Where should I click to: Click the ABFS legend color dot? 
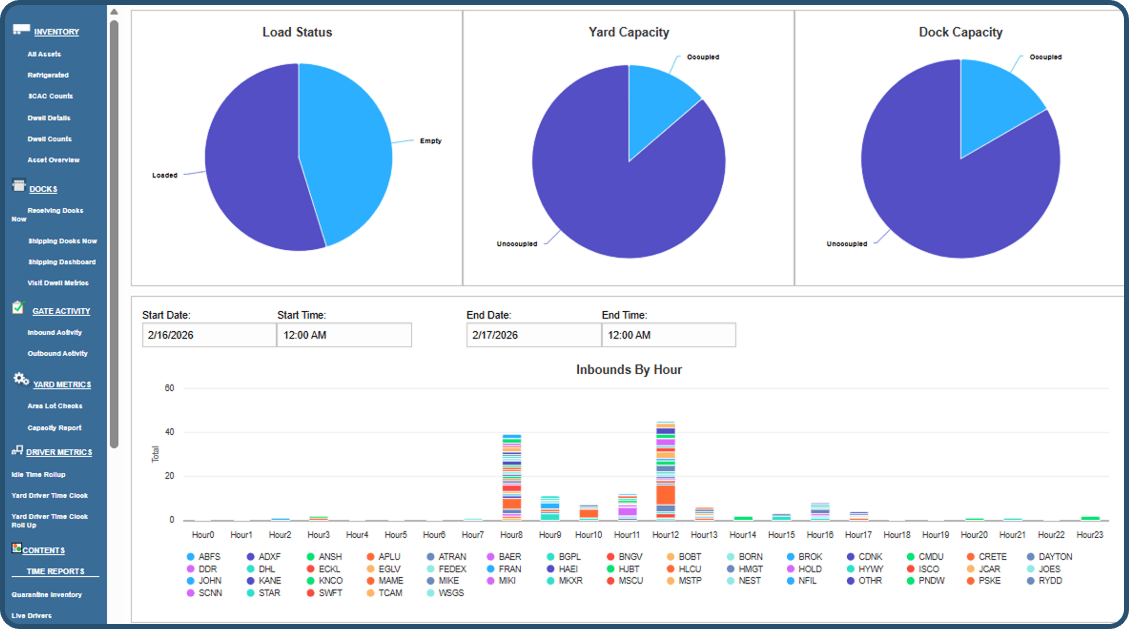(191, 557)
